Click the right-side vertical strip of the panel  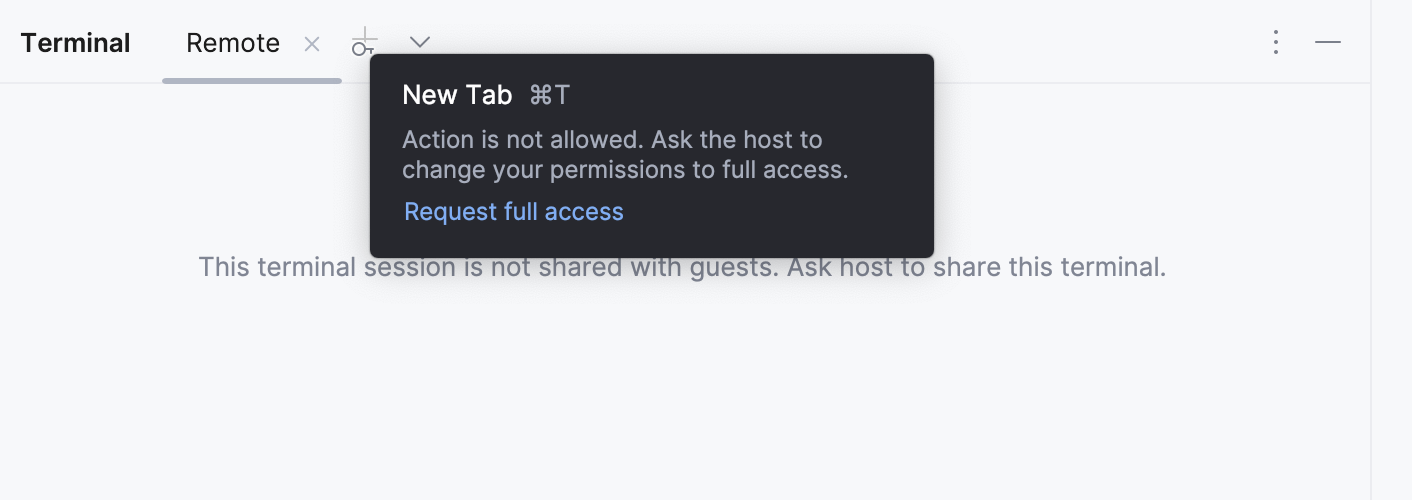tap(1391, 250)
